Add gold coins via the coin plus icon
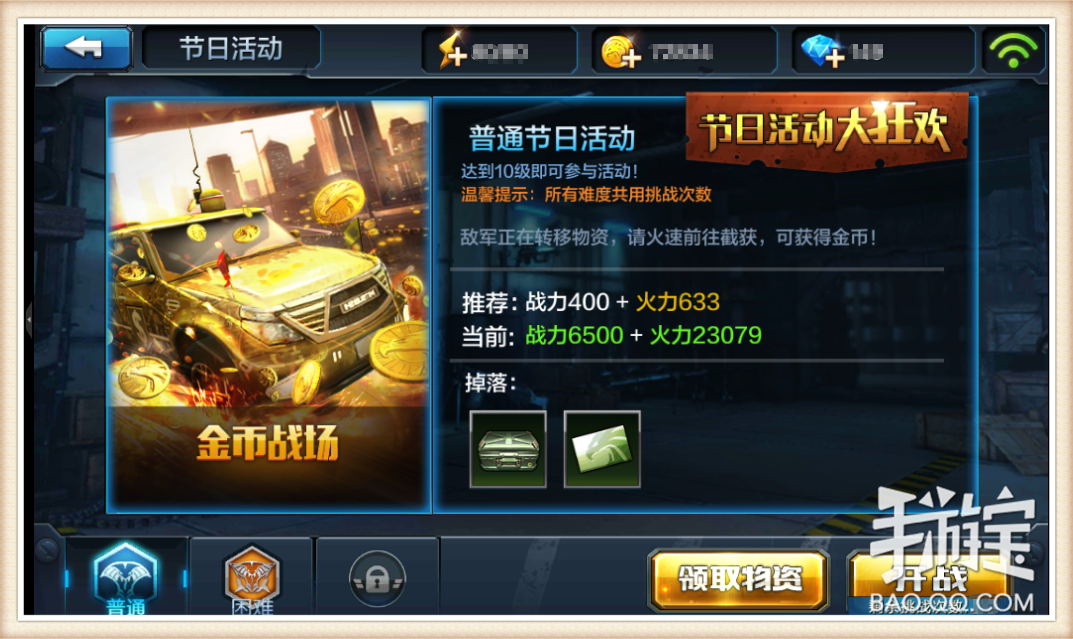Viewport: 1073px width, 639px height. coord(620,51)
